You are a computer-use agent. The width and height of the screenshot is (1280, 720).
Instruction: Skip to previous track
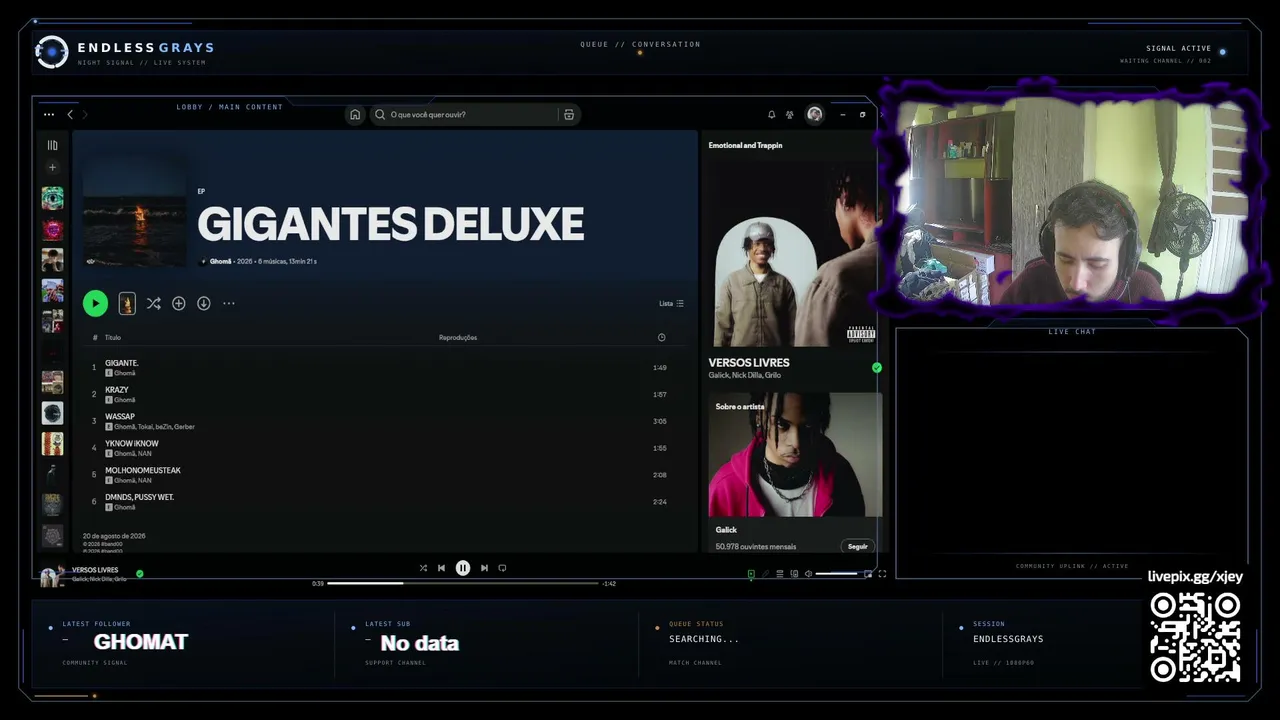tap(441, 568)
